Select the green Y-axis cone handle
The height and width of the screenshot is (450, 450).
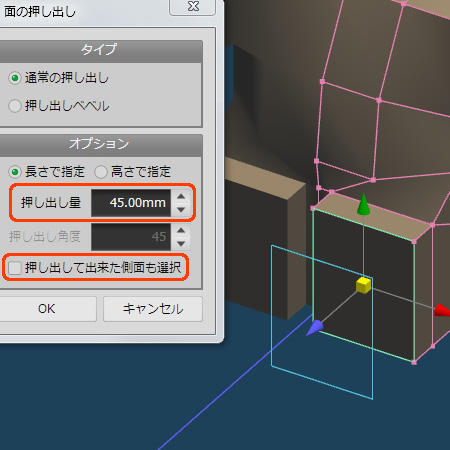[363, 205]
